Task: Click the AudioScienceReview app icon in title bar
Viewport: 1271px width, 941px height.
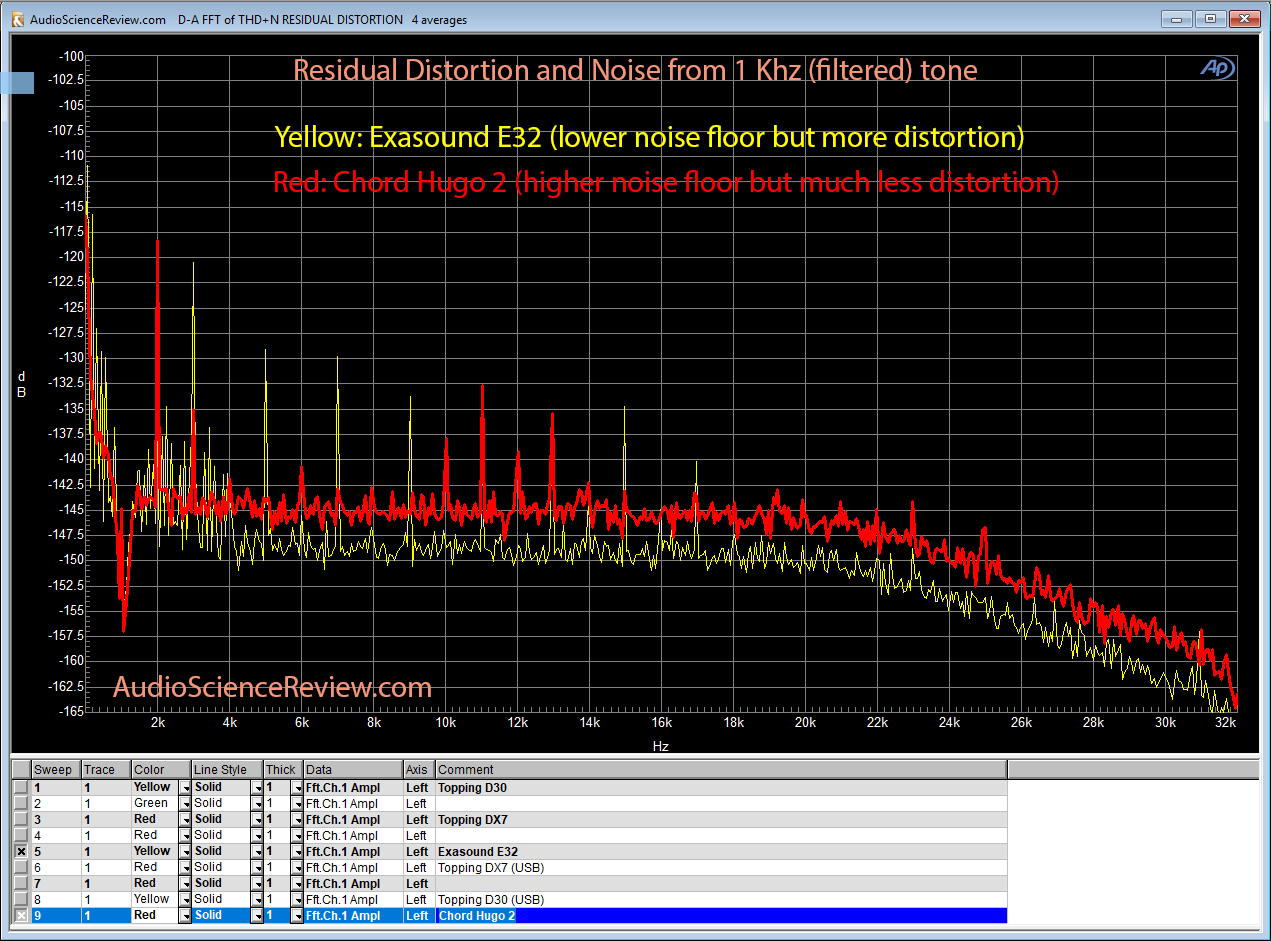Action: point(17,19)
